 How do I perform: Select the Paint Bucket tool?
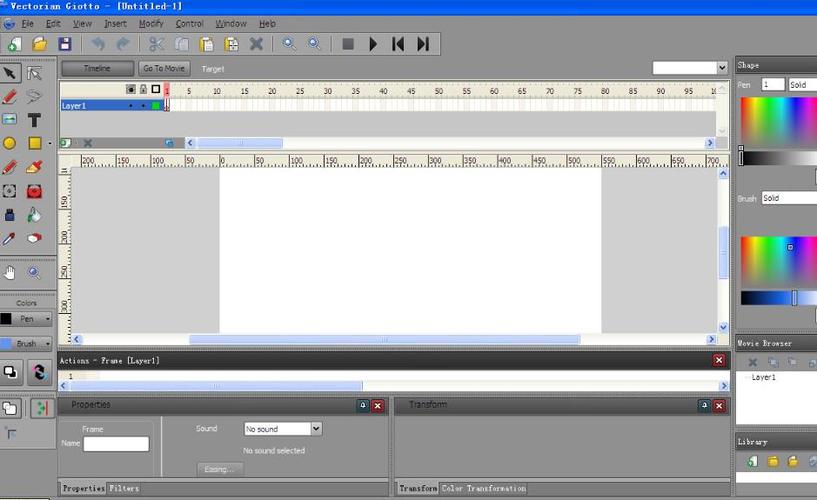34,215
